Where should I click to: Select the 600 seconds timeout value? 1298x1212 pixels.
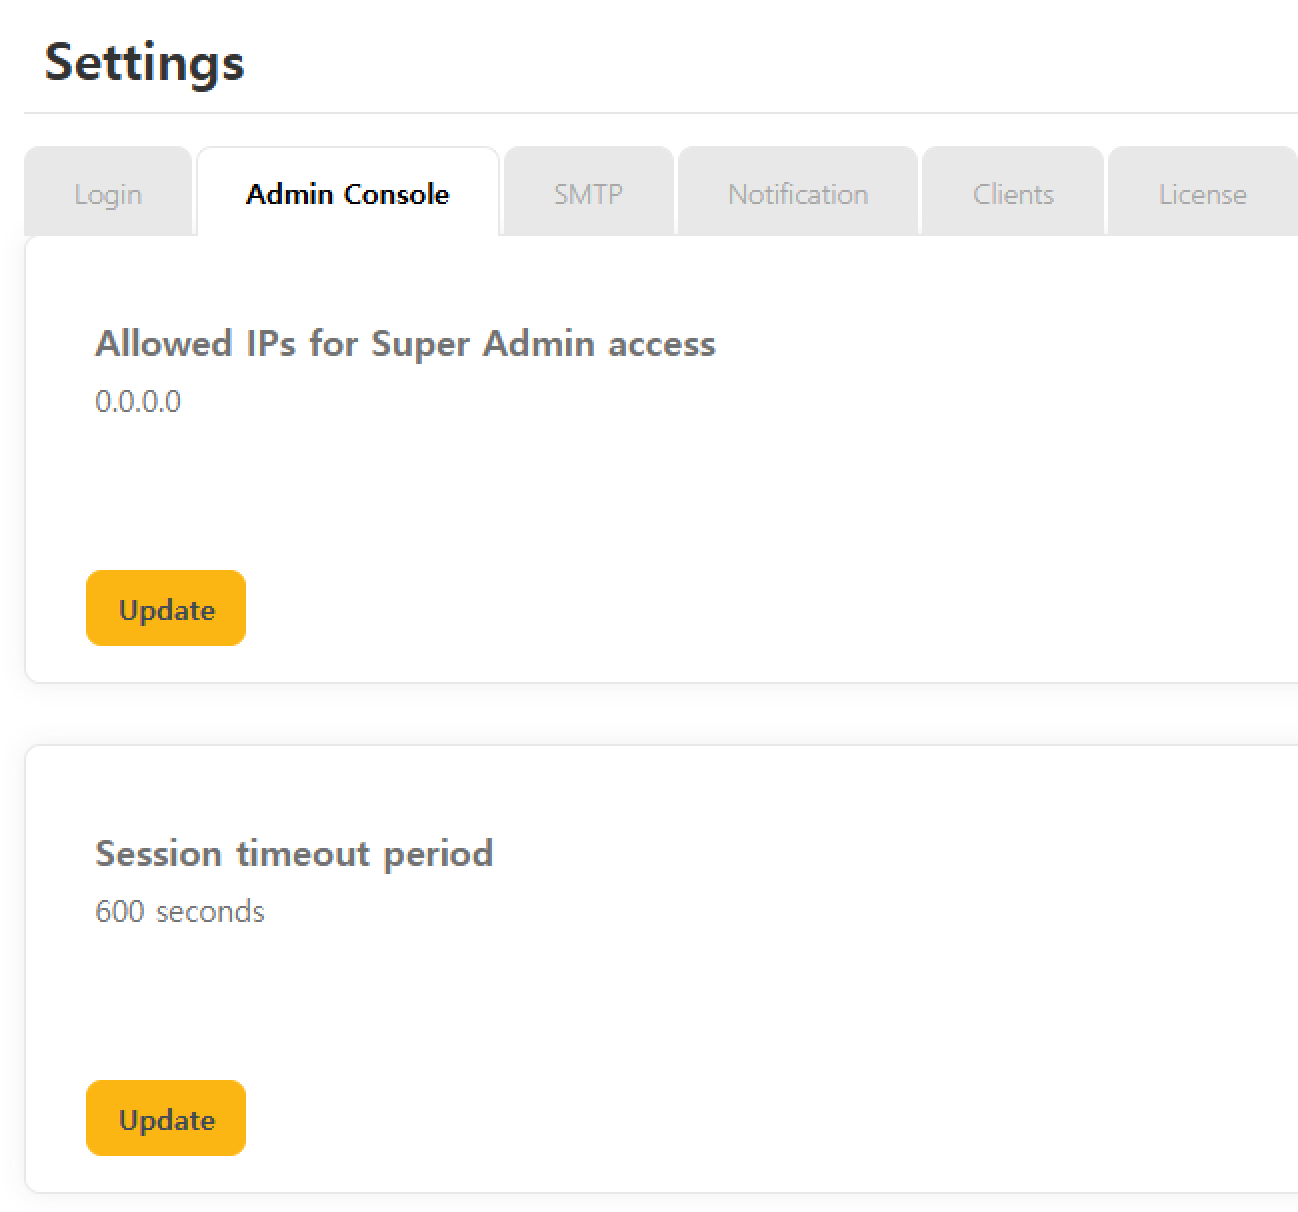pyautogui.click(x=180, y=911)
